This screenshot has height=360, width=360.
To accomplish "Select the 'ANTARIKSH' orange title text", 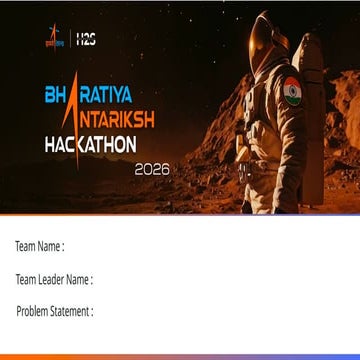I will (x=109, y=120).
